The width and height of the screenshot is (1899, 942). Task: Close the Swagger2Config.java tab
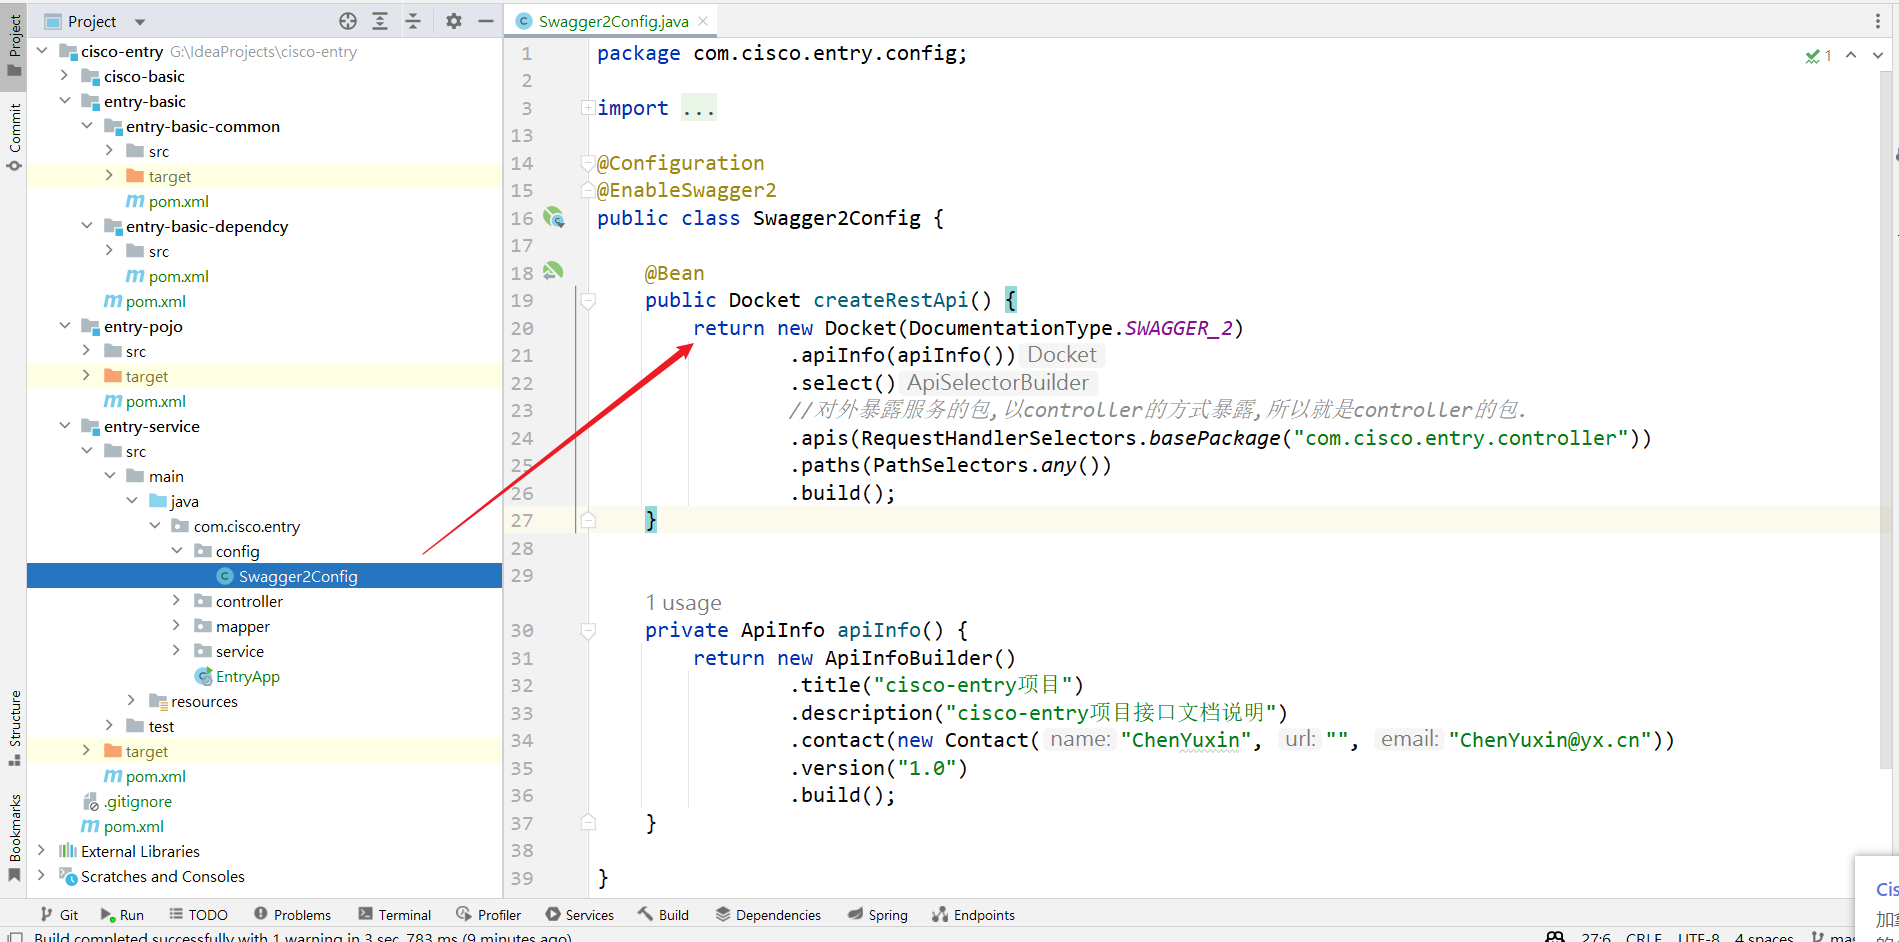pos(703,21)
